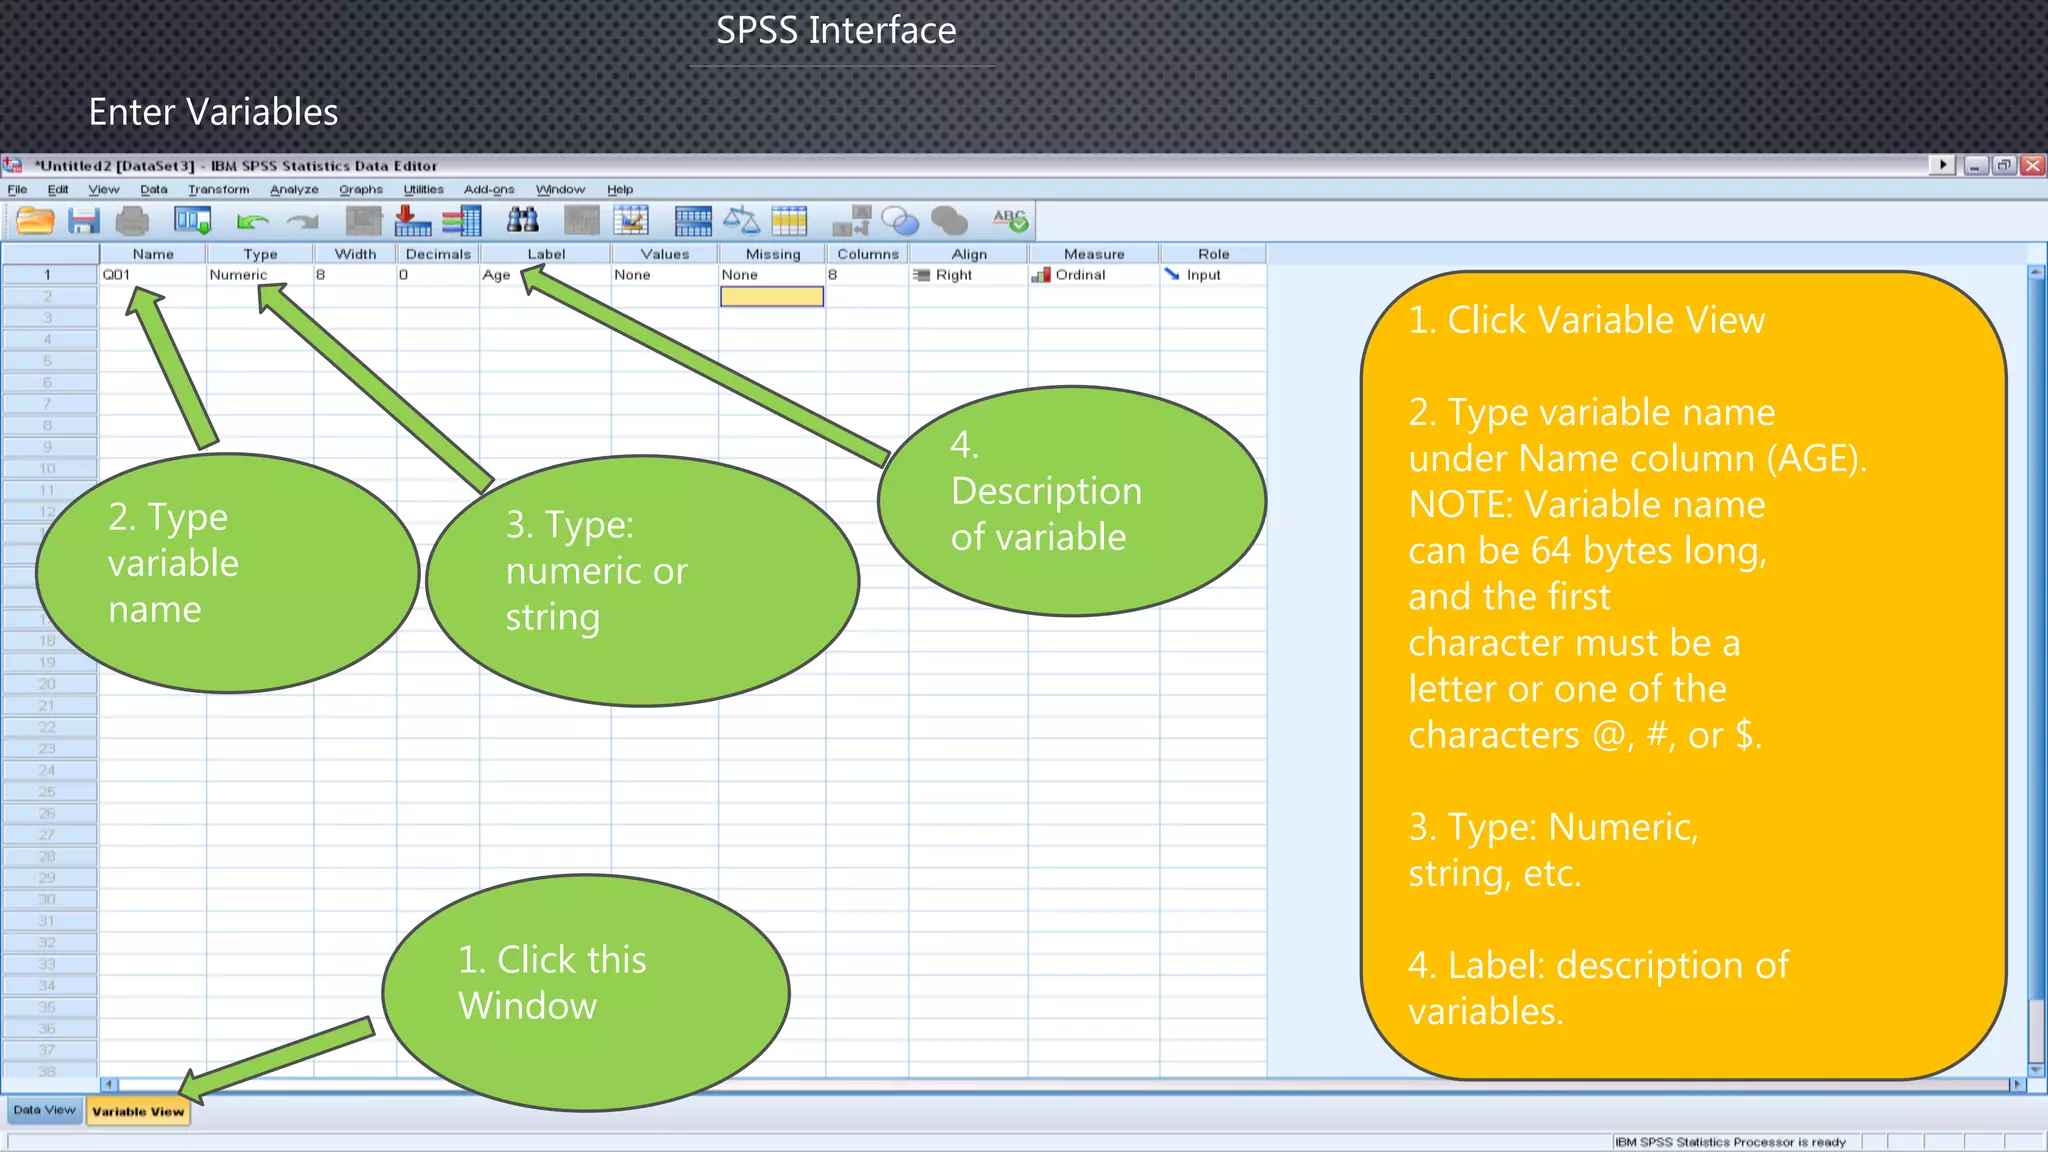The image size is (2048, 1152).
Task: Click the Right alignment icon in row 1
Action: (921, 275)
